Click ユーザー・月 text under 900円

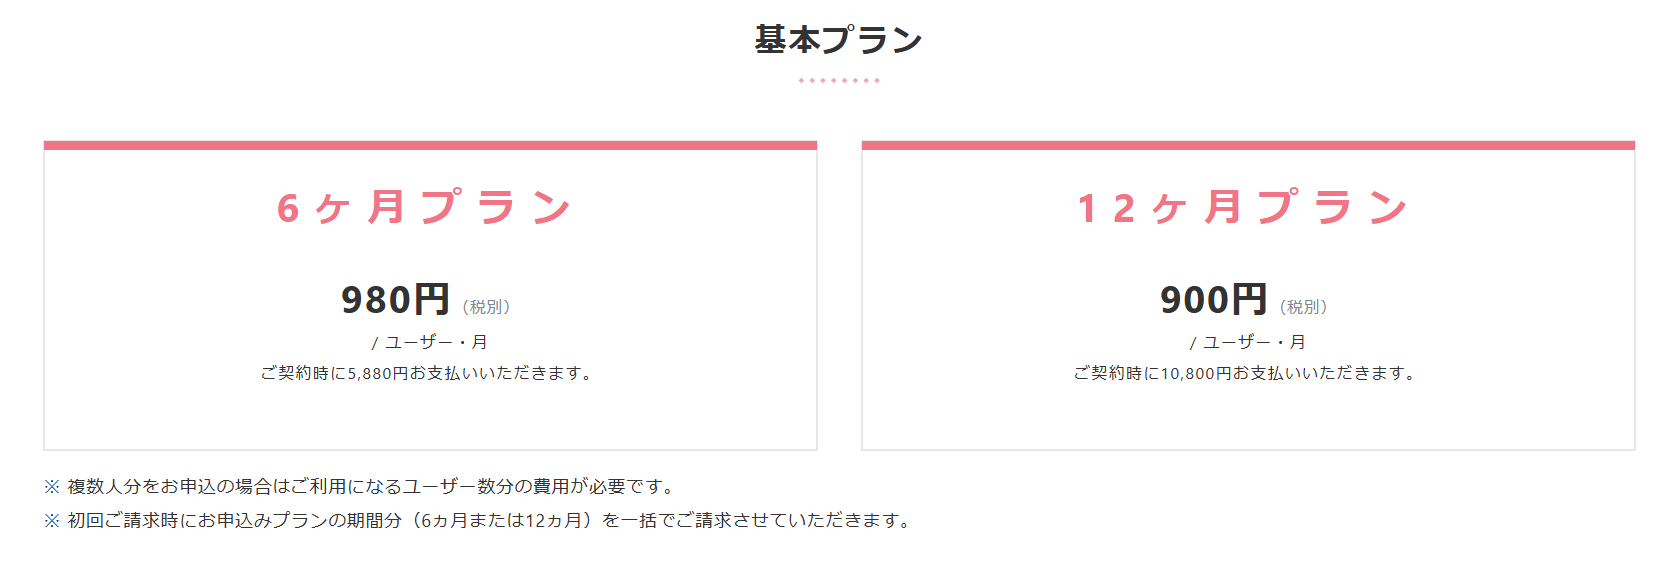click(1254, 342)
